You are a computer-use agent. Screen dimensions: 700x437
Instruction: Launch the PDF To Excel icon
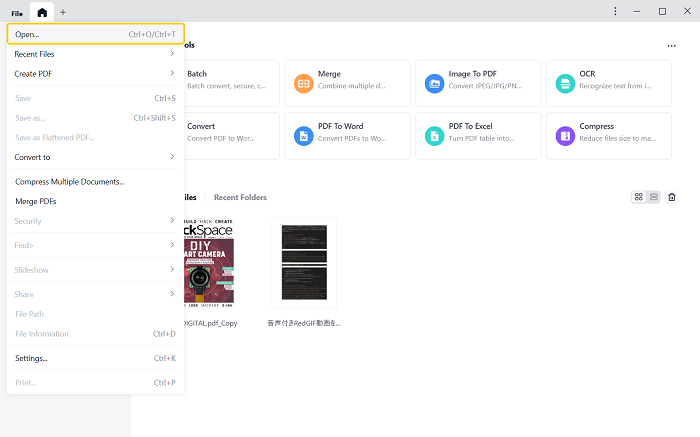[x=434, y=135]
